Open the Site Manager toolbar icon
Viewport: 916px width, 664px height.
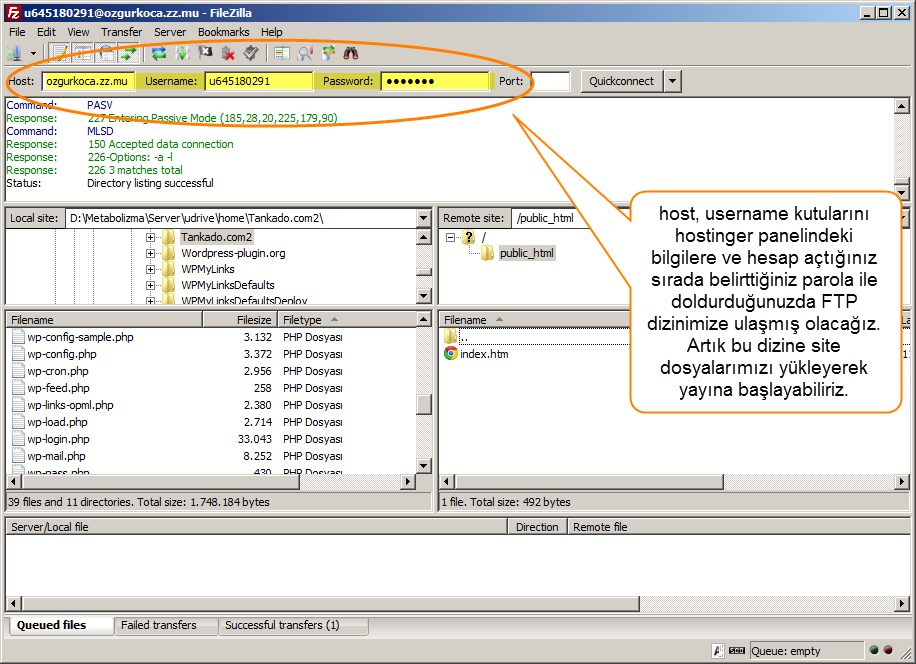(x=14, y=54)
